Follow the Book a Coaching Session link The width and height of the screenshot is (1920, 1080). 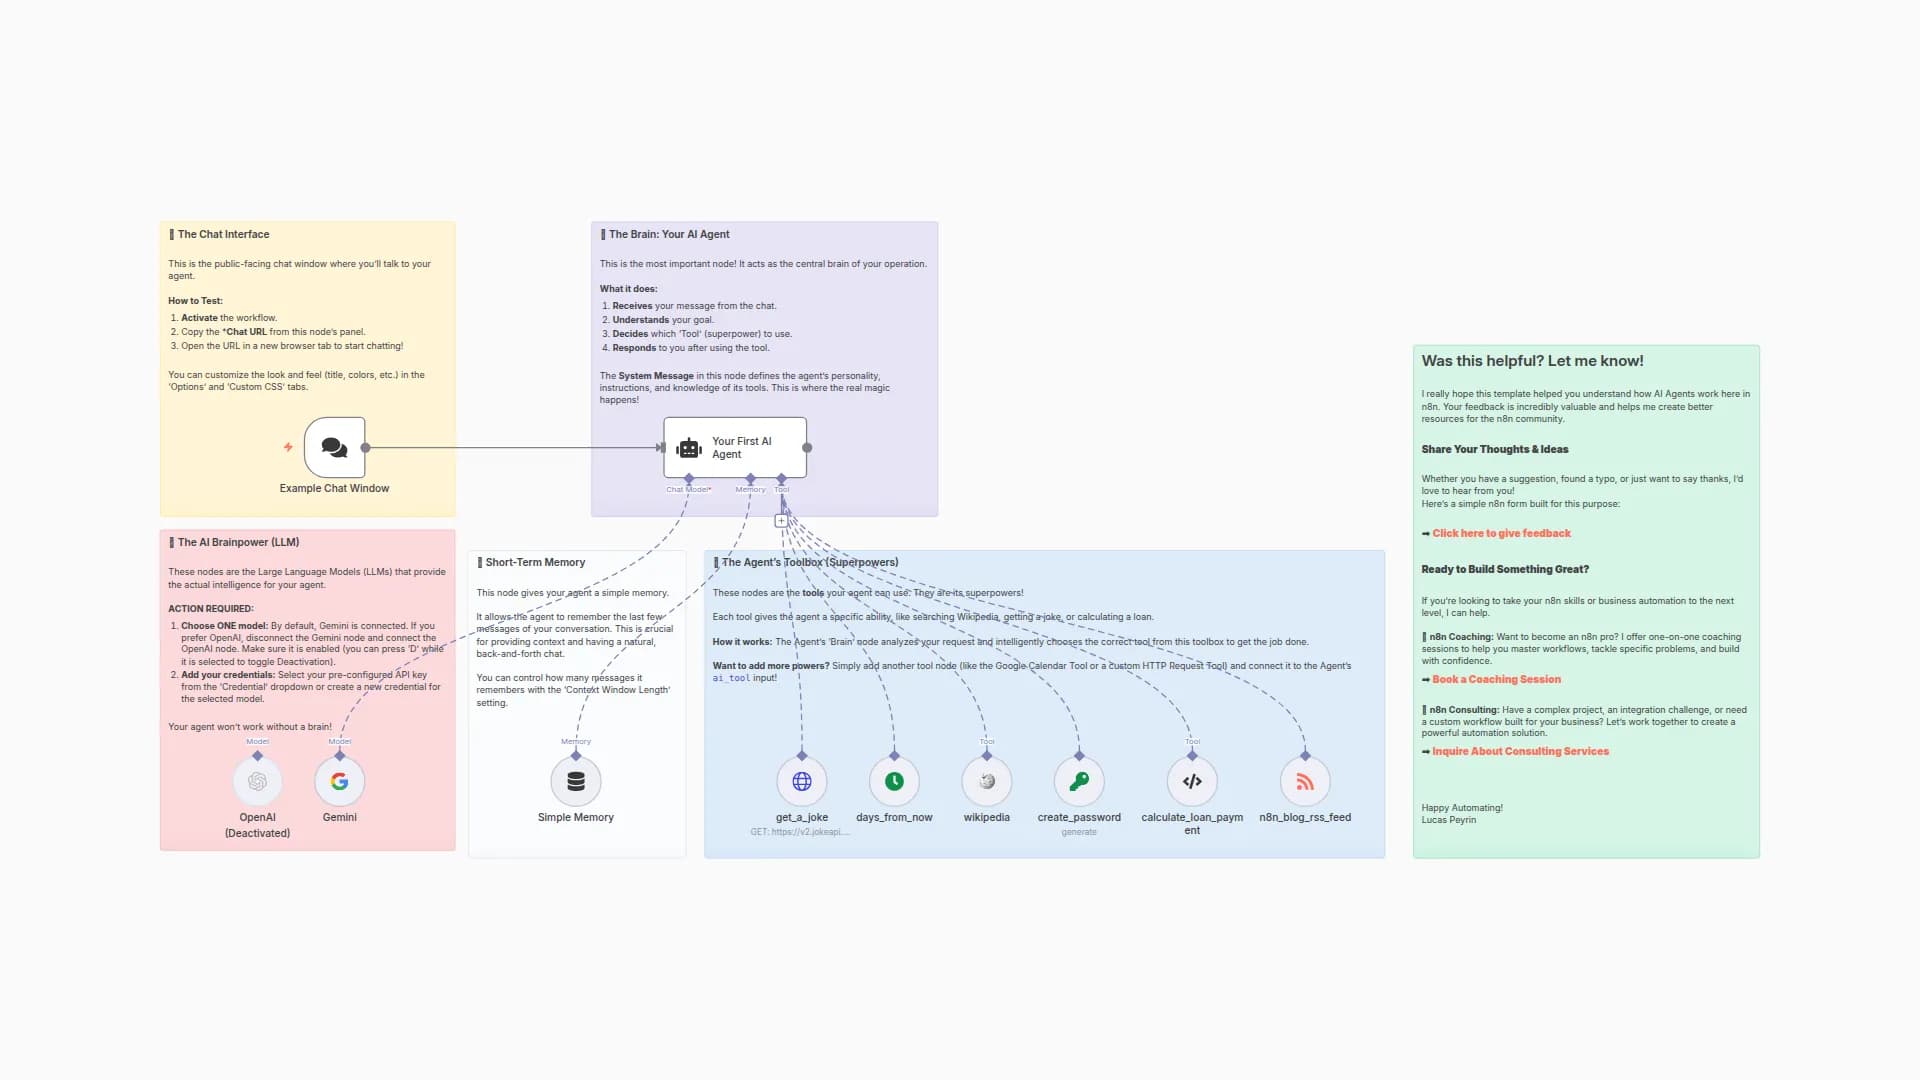pos(1496,680)
